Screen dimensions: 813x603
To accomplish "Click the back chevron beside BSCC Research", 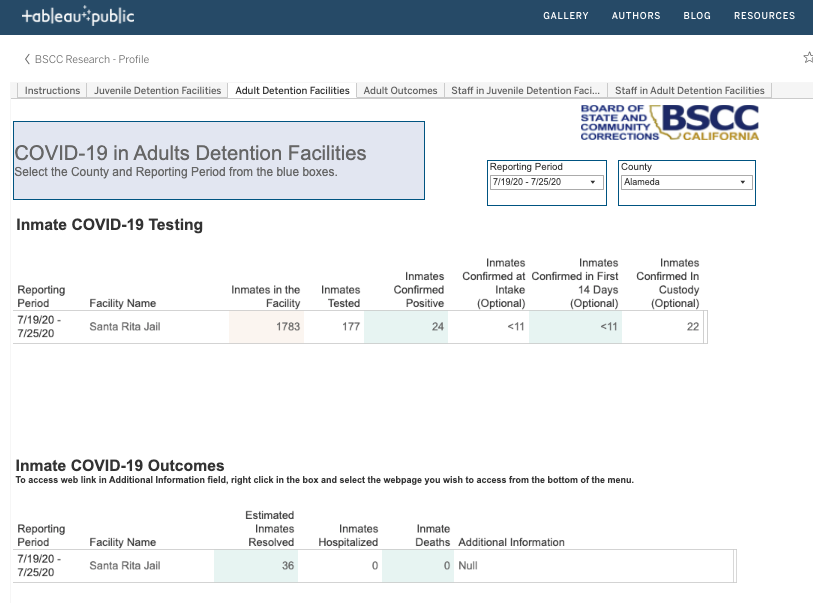I will point(27,60).
